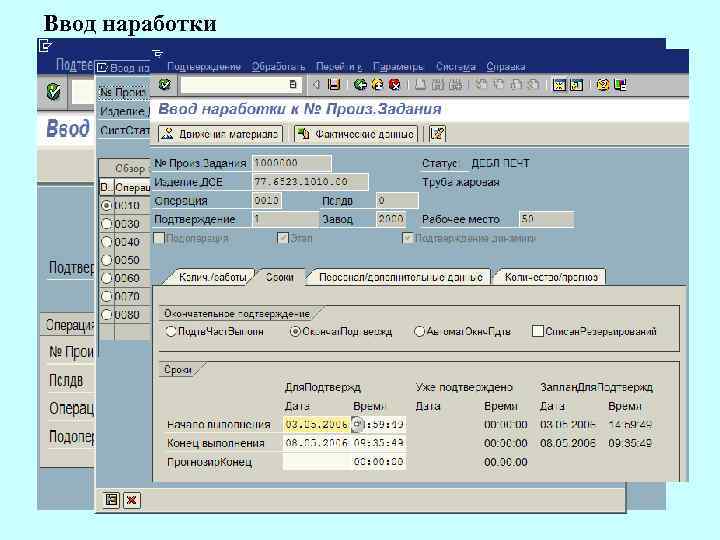Open value help on start time field
Screen dimensions: 720x540
357,424
